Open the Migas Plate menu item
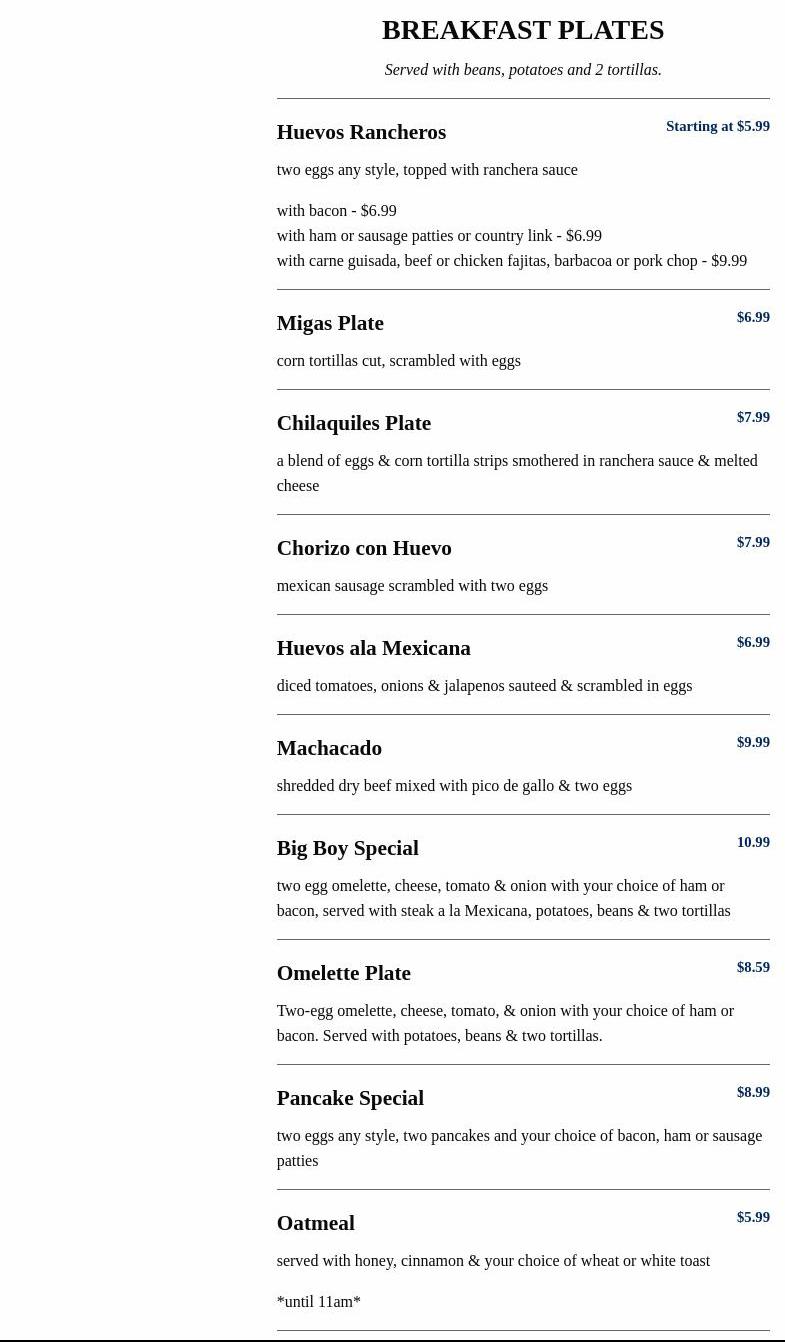 point(330,323)
